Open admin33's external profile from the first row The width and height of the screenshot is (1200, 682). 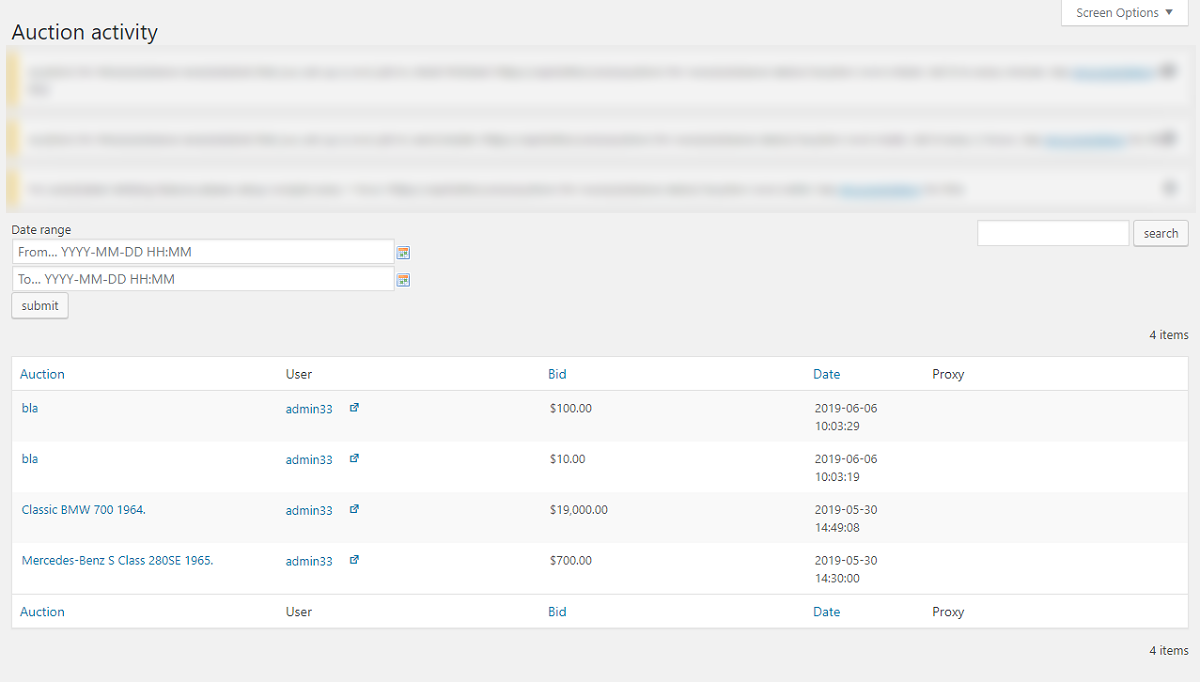(x=354, y=408)
